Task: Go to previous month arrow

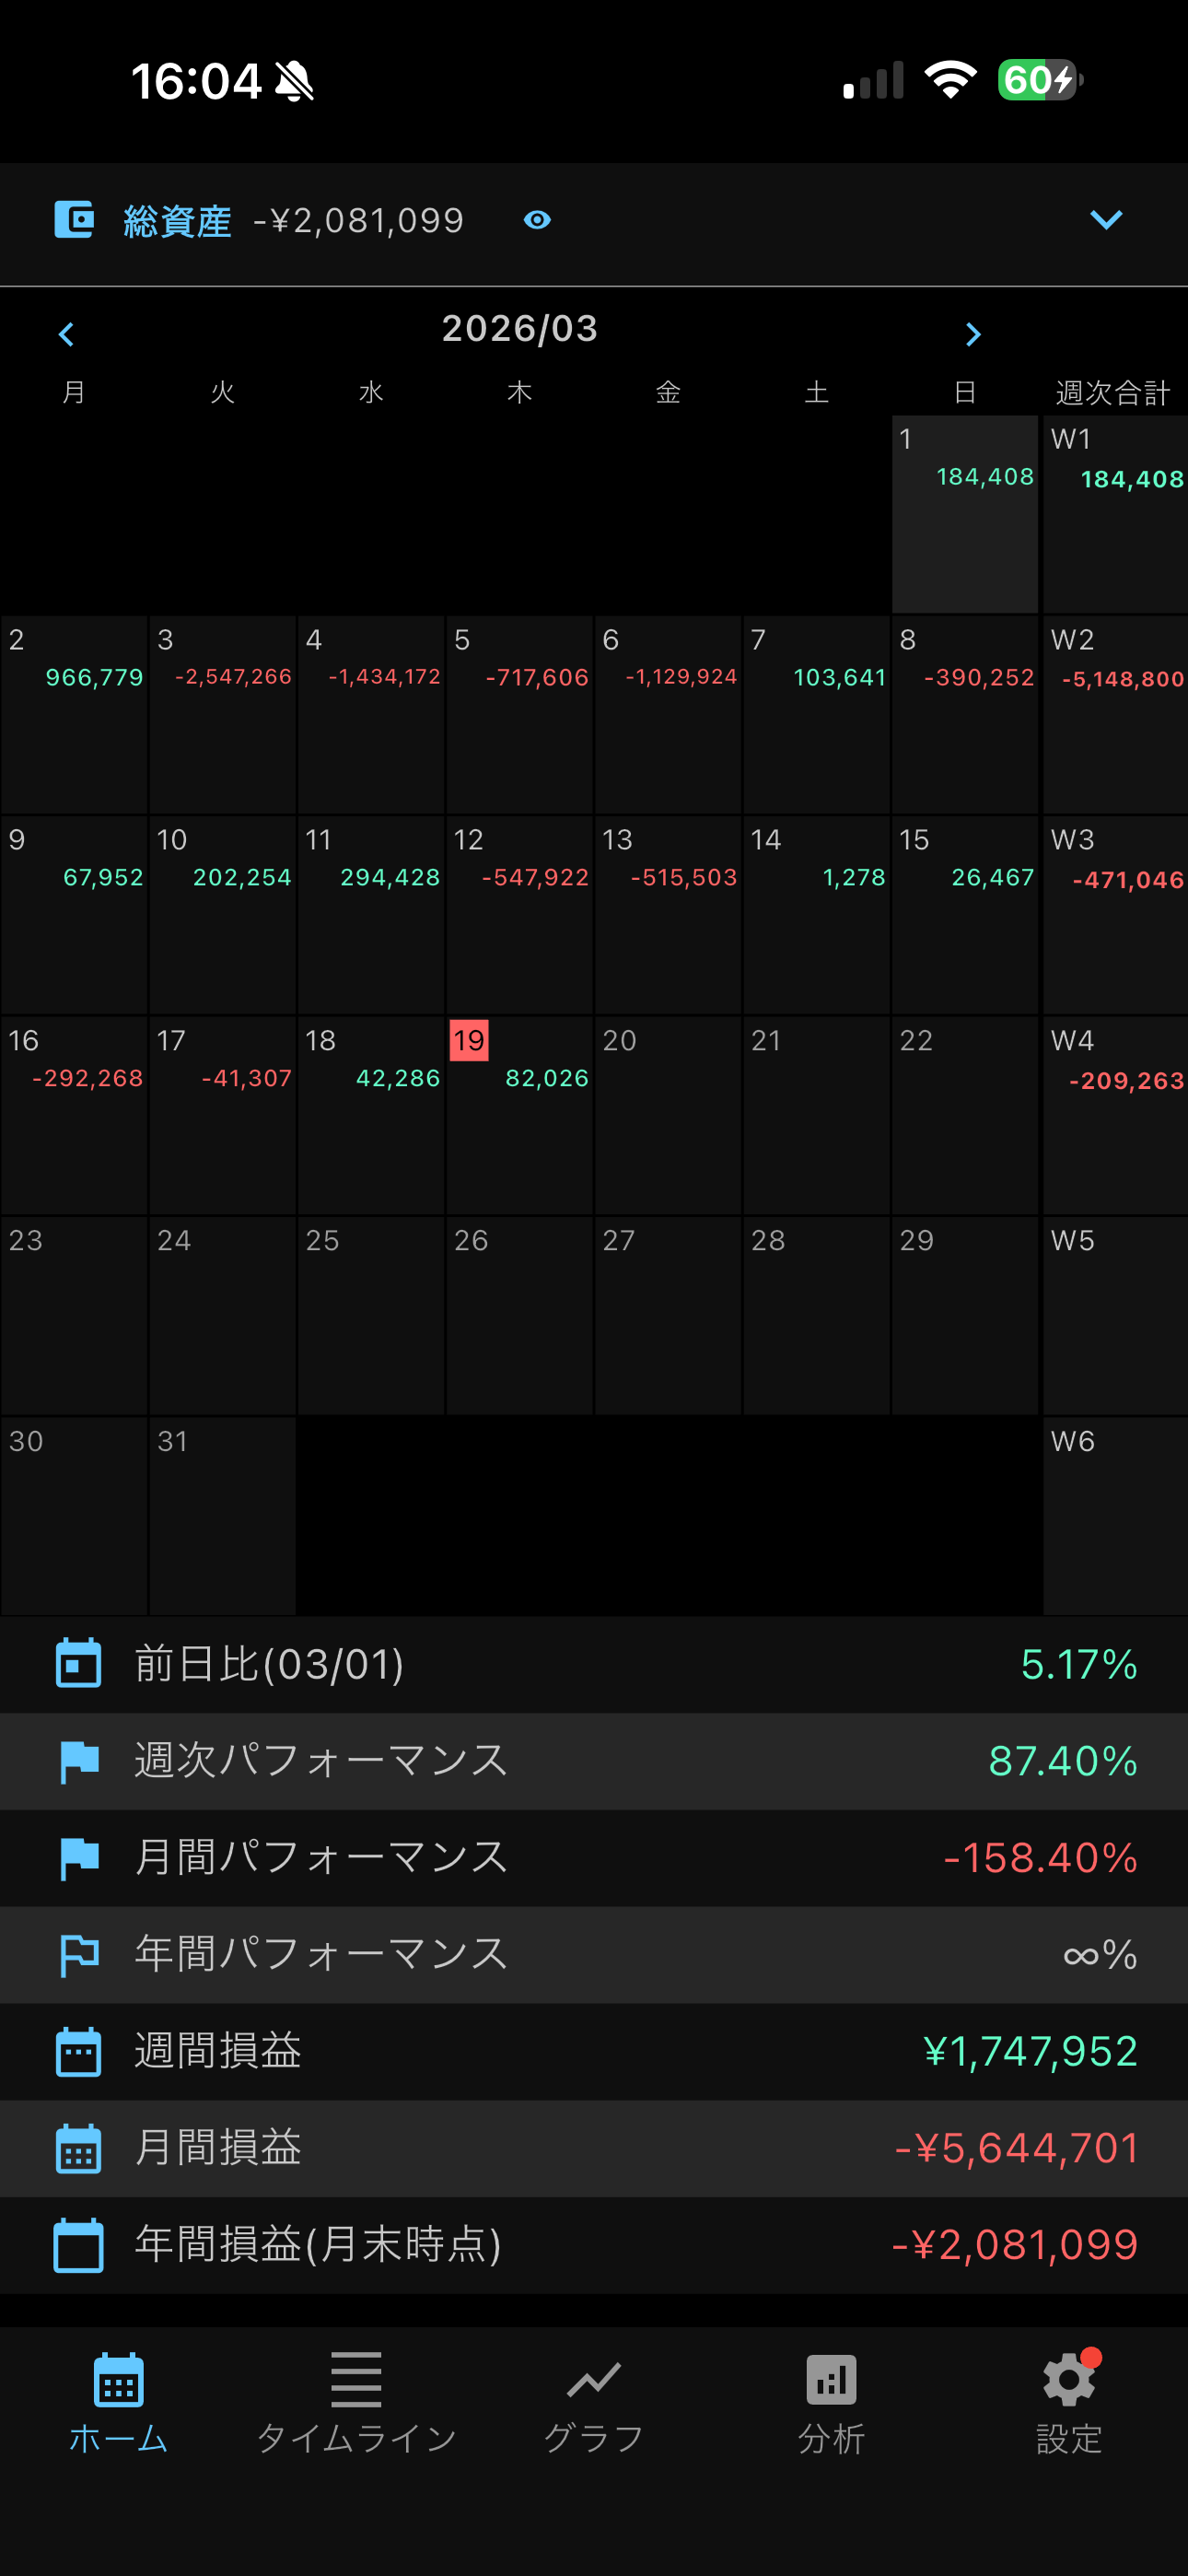Action: [67, 334]
